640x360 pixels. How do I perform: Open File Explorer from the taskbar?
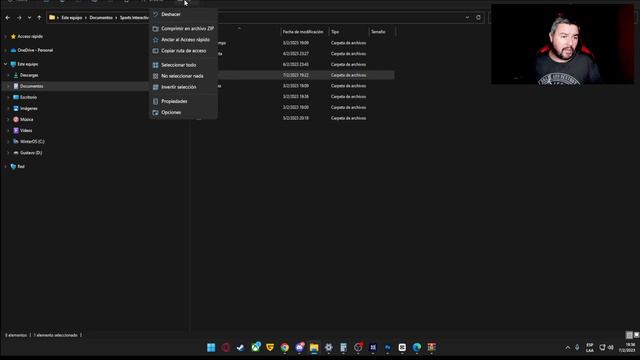(314, 347)
